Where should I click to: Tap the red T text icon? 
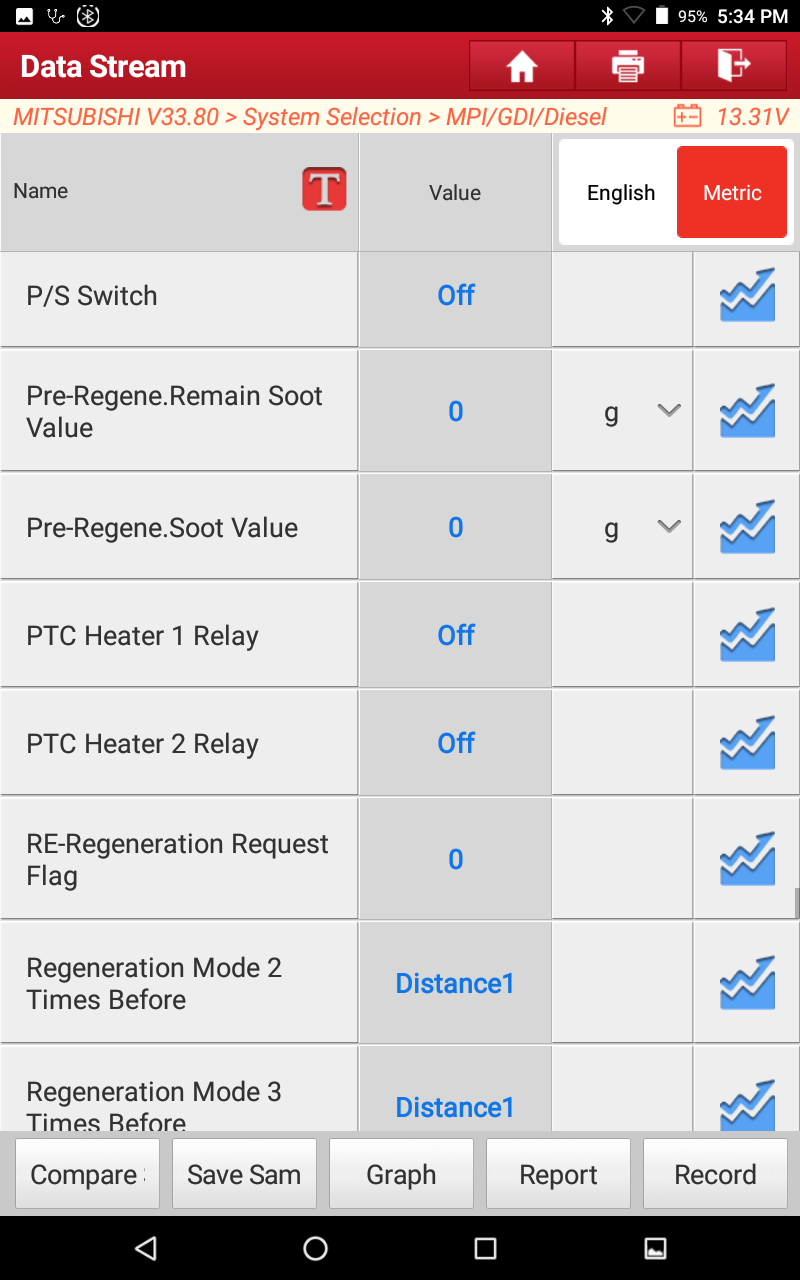pyautogui.click(x=324, y=189)
